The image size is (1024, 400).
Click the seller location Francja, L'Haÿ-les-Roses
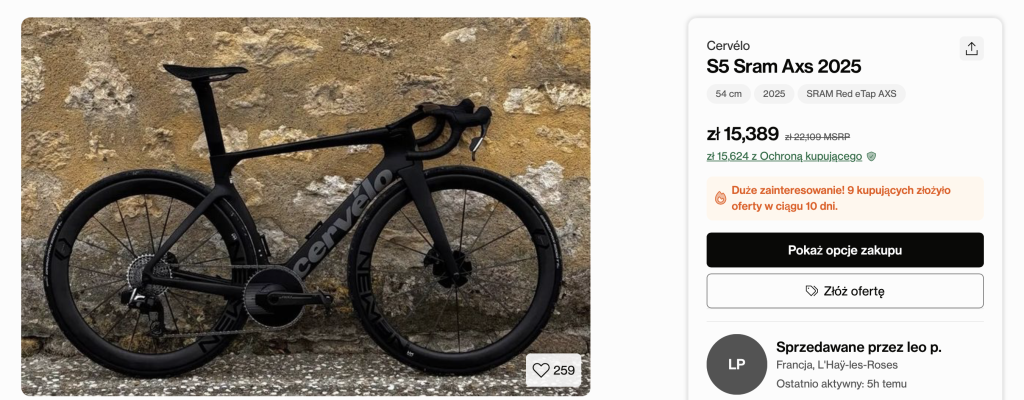point(841,365)
